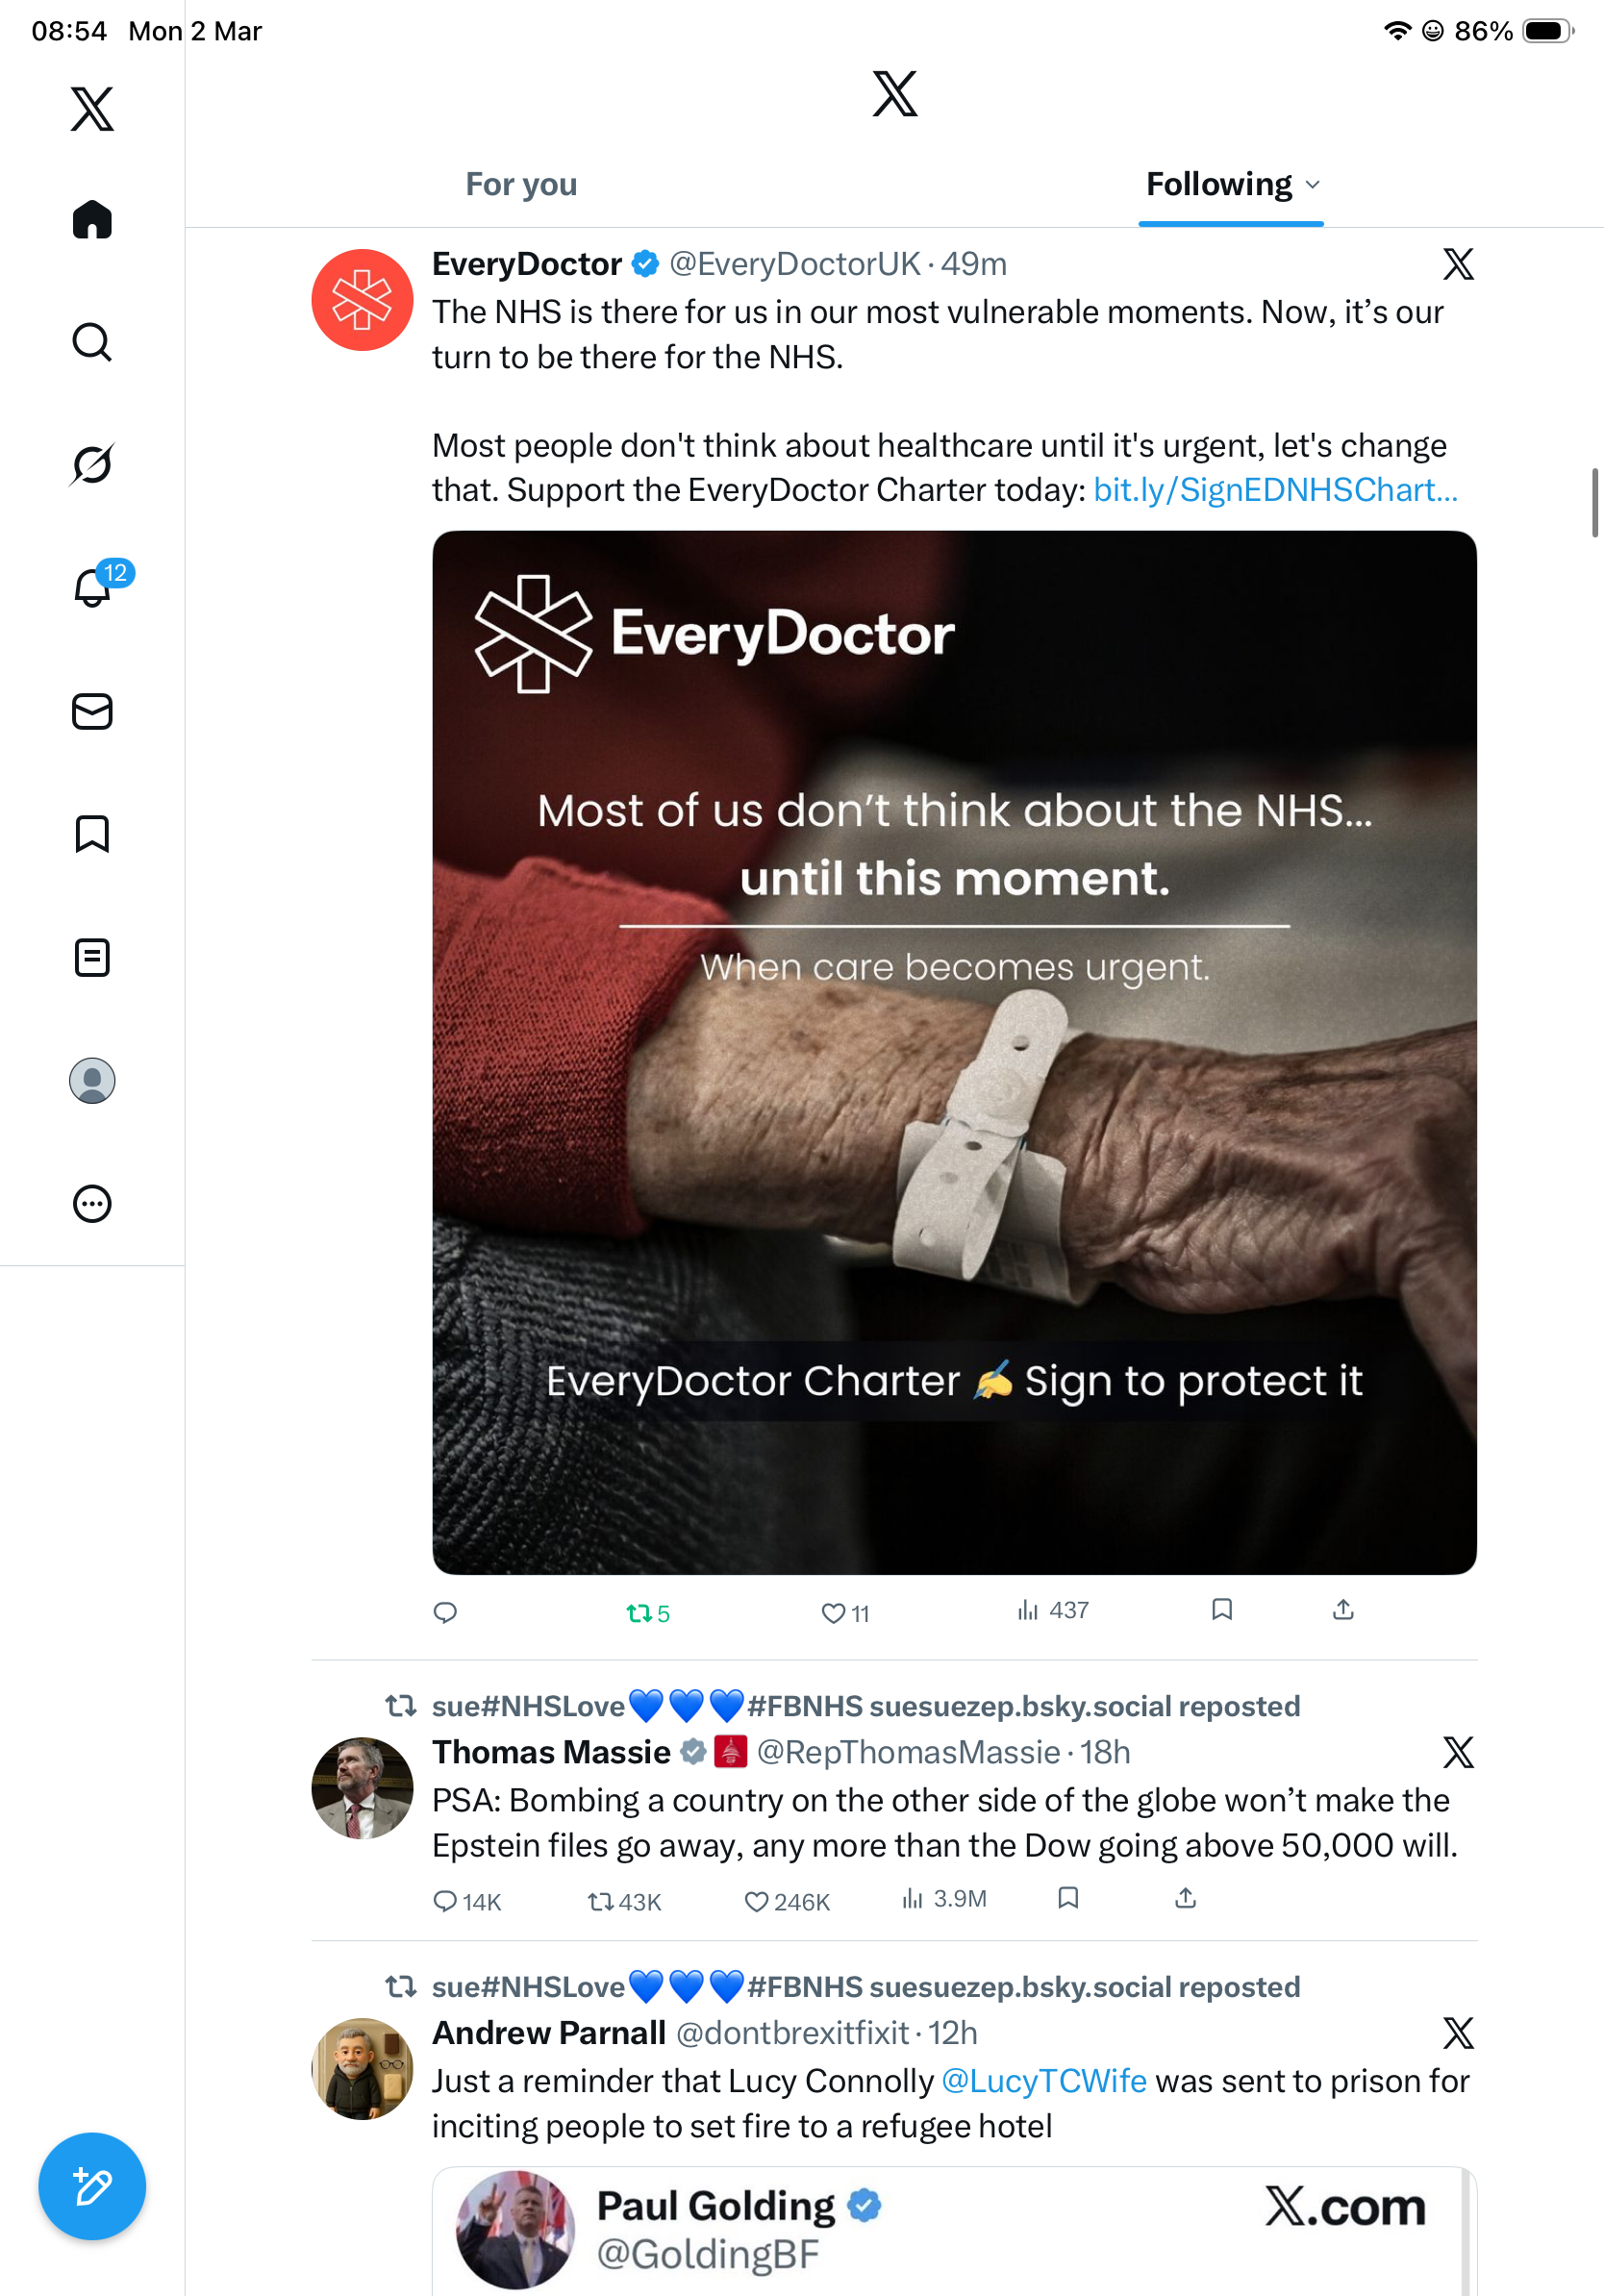Open the Home feed icon
This screenshot has width=1604, height=2296.
point(92,219)
